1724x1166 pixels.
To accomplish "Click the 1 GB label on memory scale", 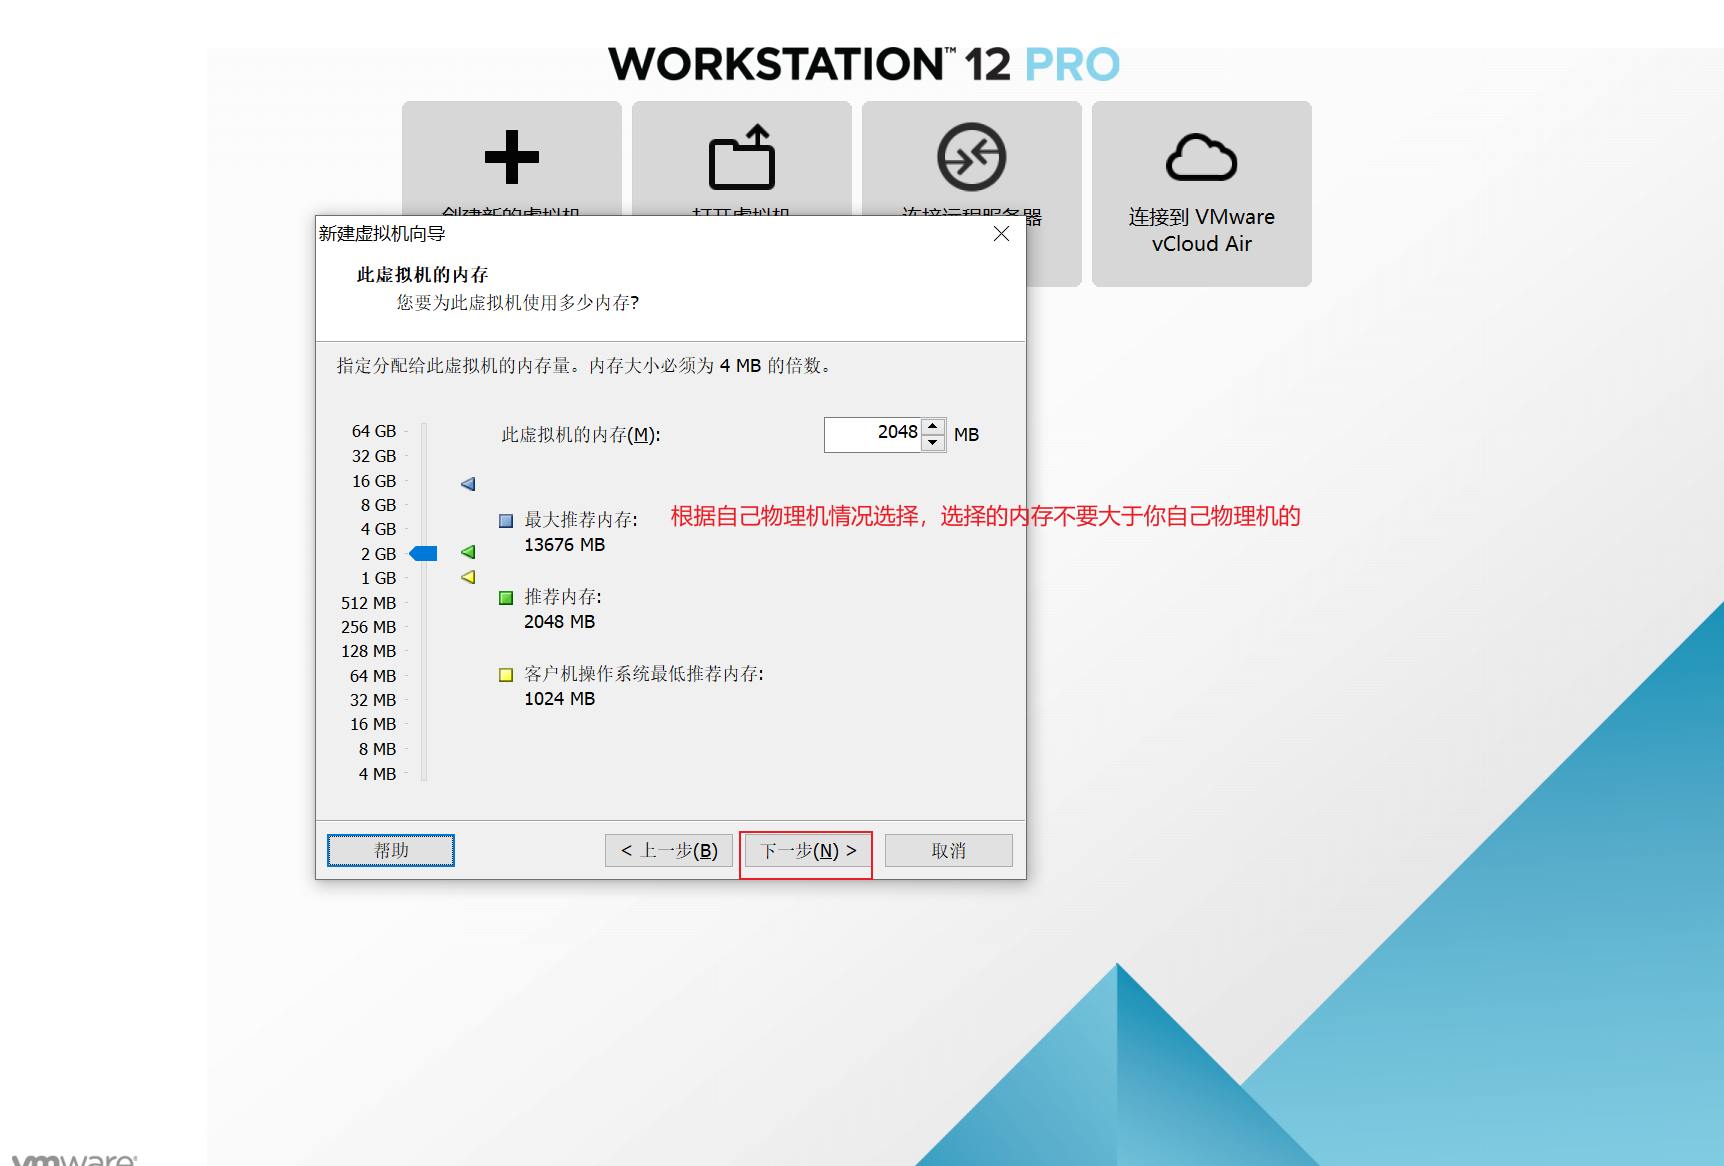I will click(x=378, y=578).
